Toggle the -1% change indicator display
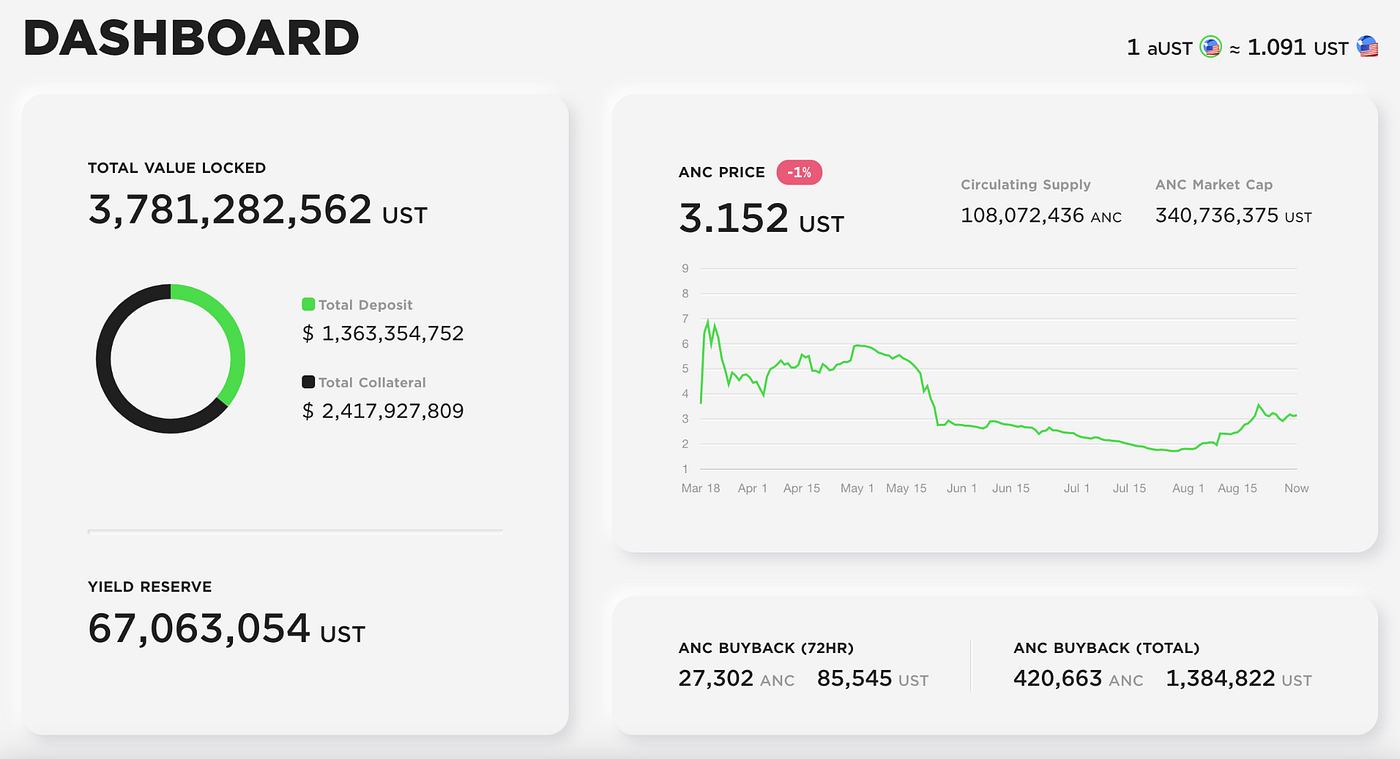The height and width of the screenshot is (759, 1400). (799, 172)
